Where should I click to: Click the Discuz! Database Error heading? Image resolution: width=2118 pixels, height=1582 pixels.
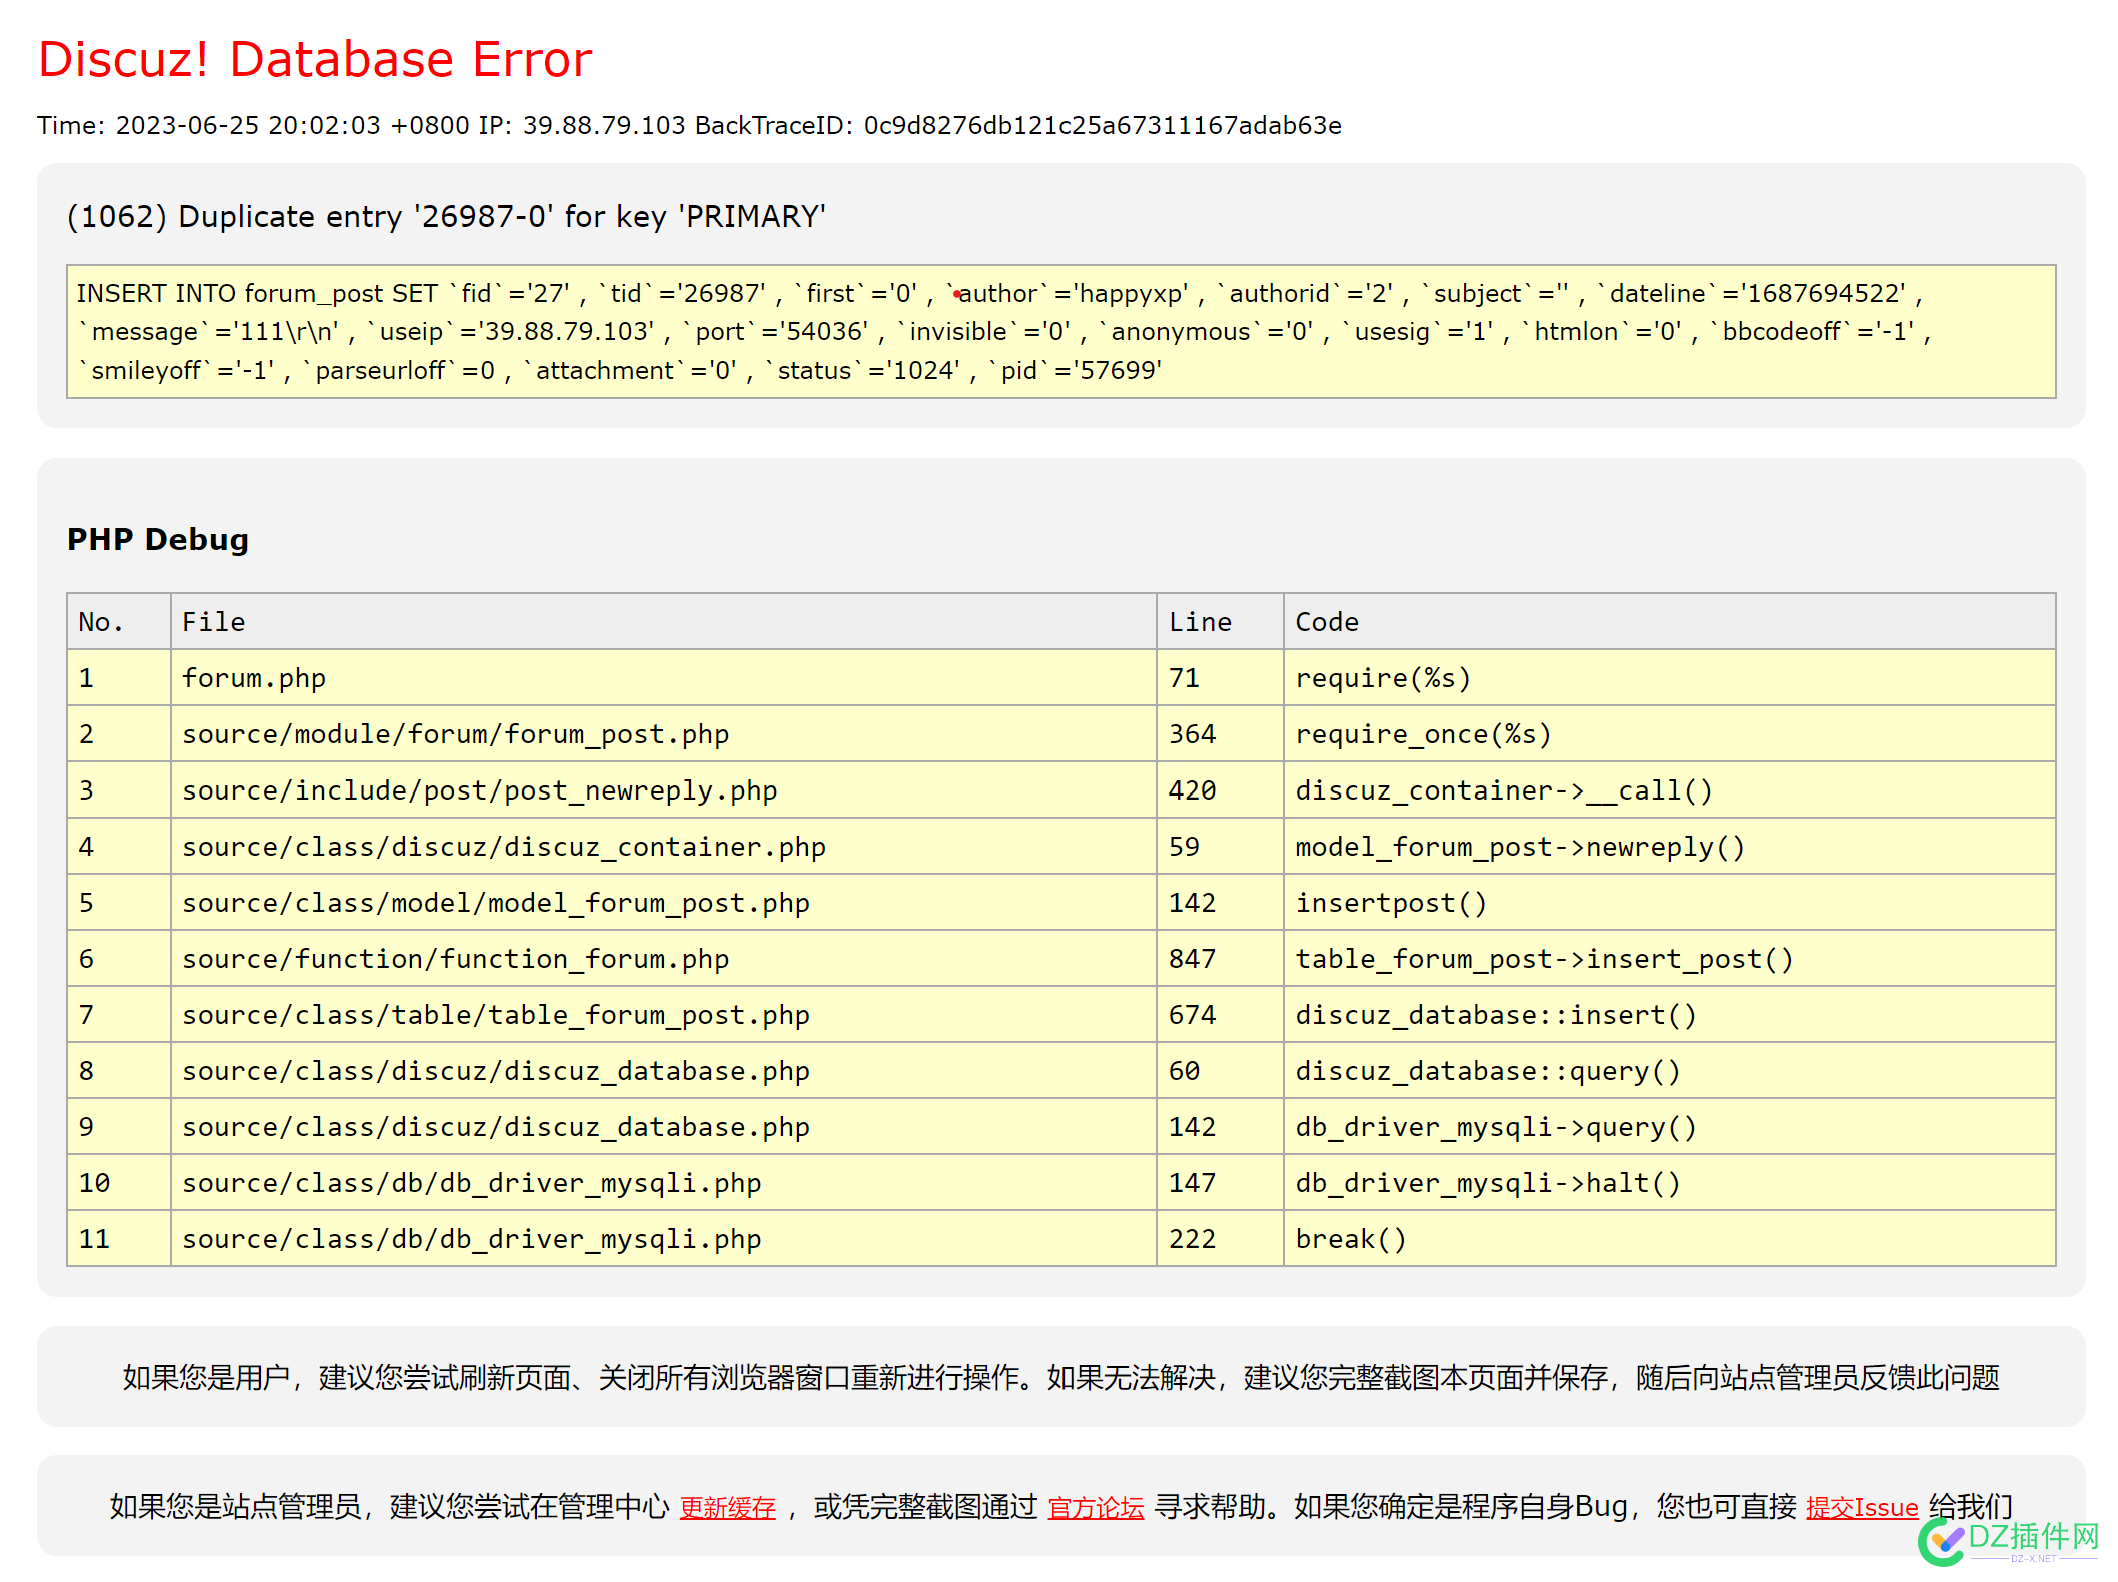click(315, 59)
